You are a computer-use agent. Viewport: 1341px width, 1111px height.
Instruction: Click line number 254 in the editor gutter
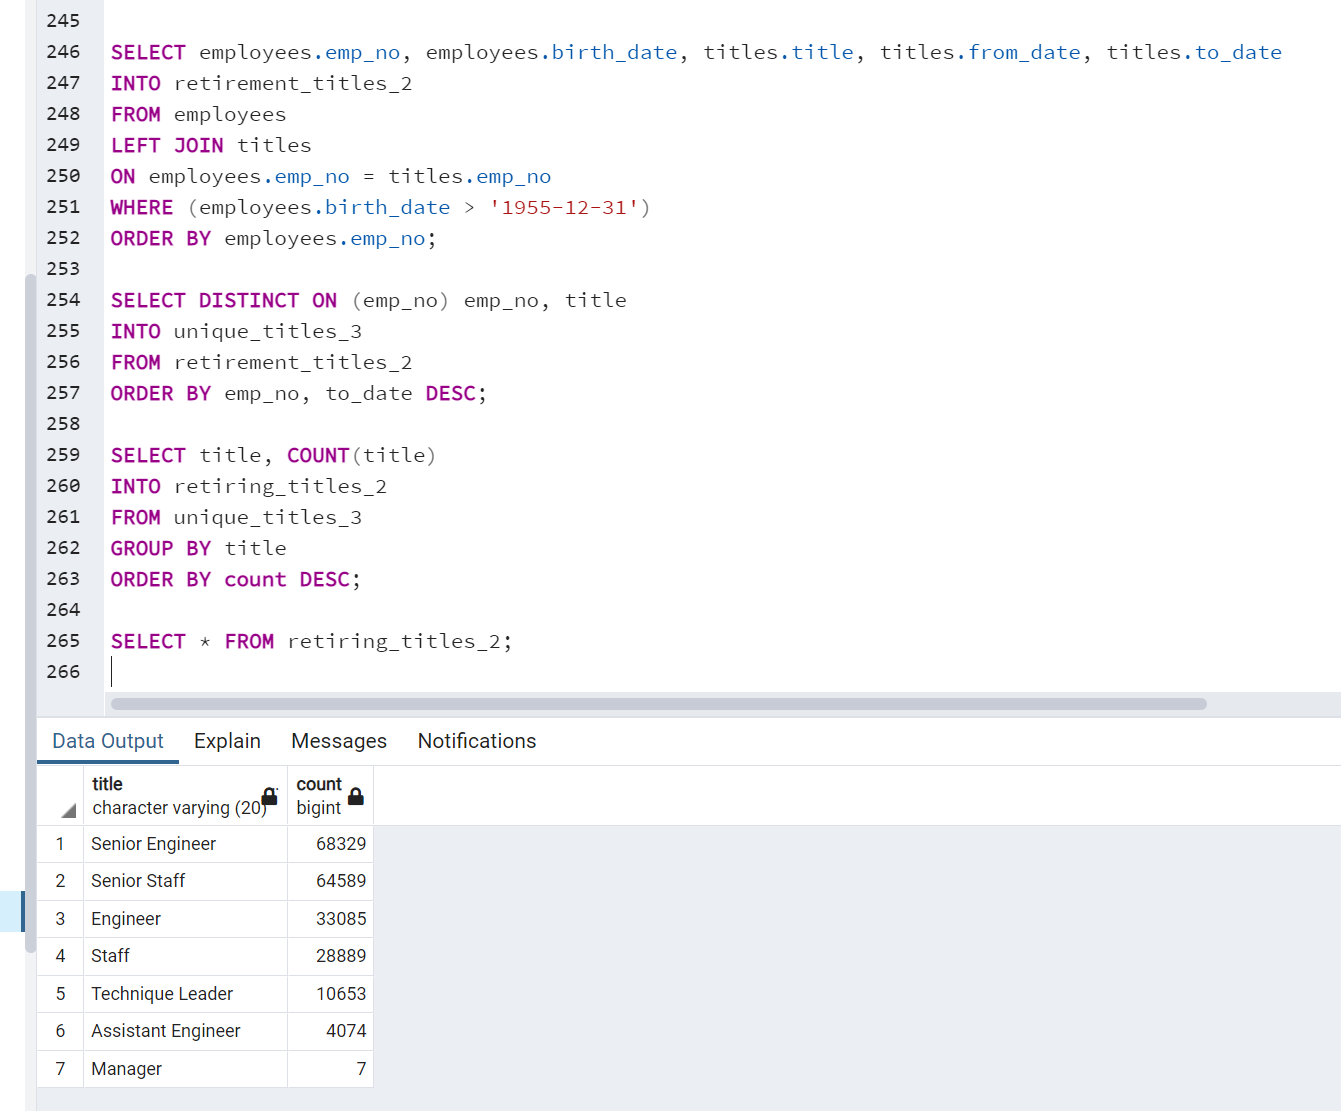coord(64,300)
